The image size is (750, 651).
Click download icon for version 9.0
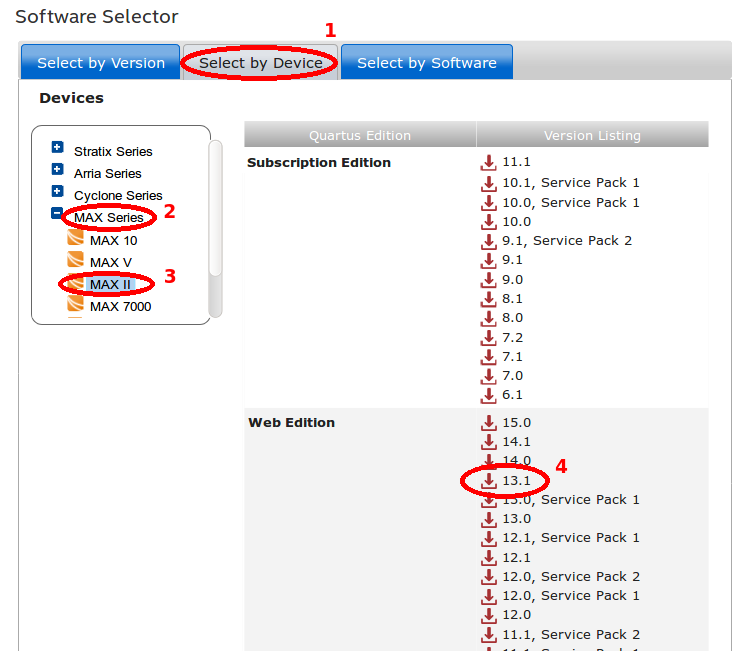coord(488,280)
